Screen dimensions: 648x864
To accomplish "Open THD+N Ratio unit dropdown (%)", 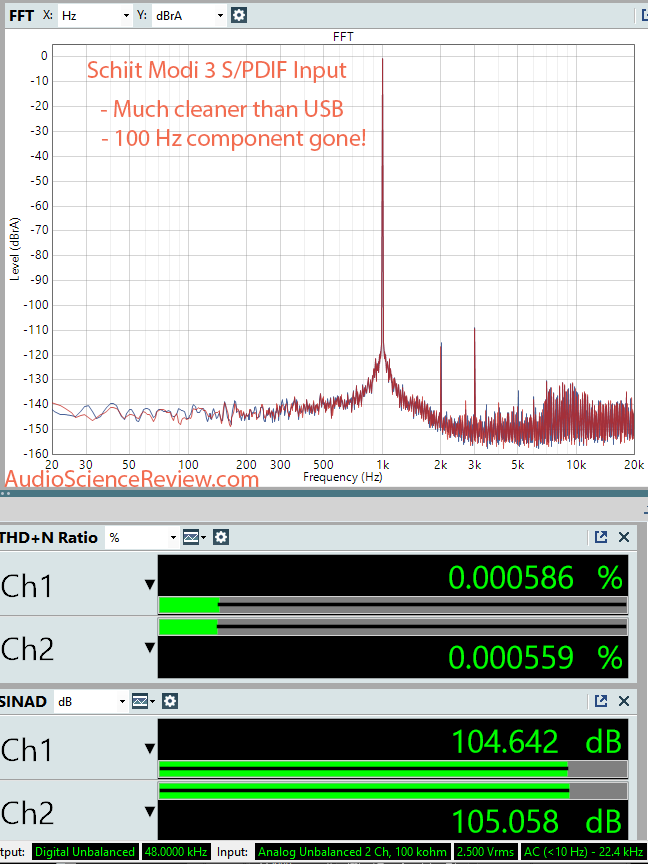I will click(x=142, y=537).
